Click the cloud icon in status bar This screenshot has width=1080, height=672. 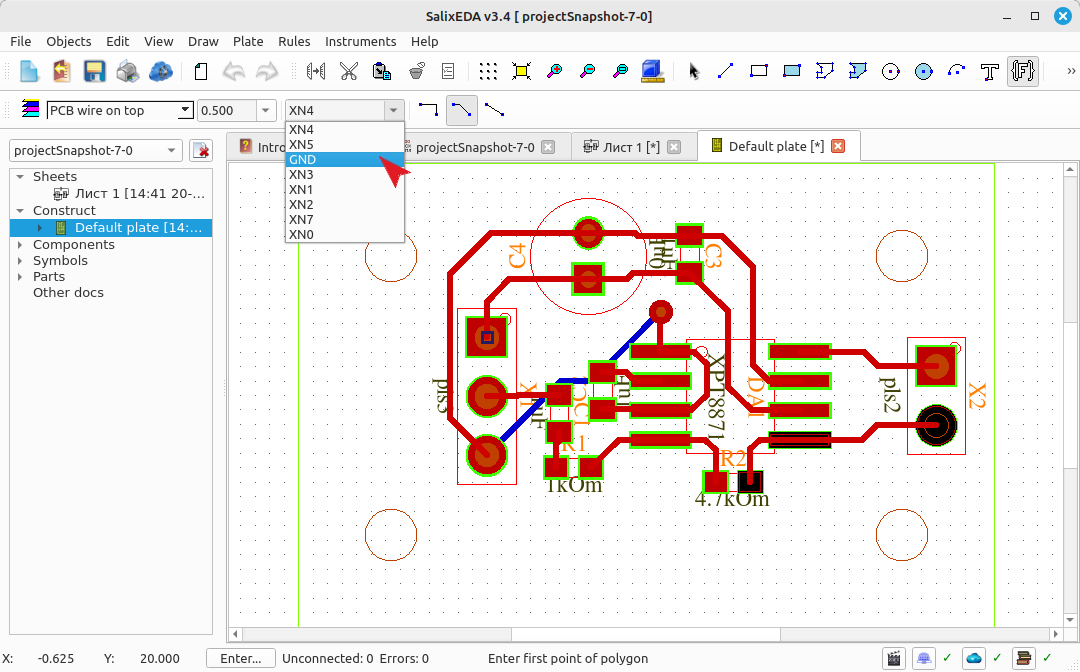coord(974,658)
